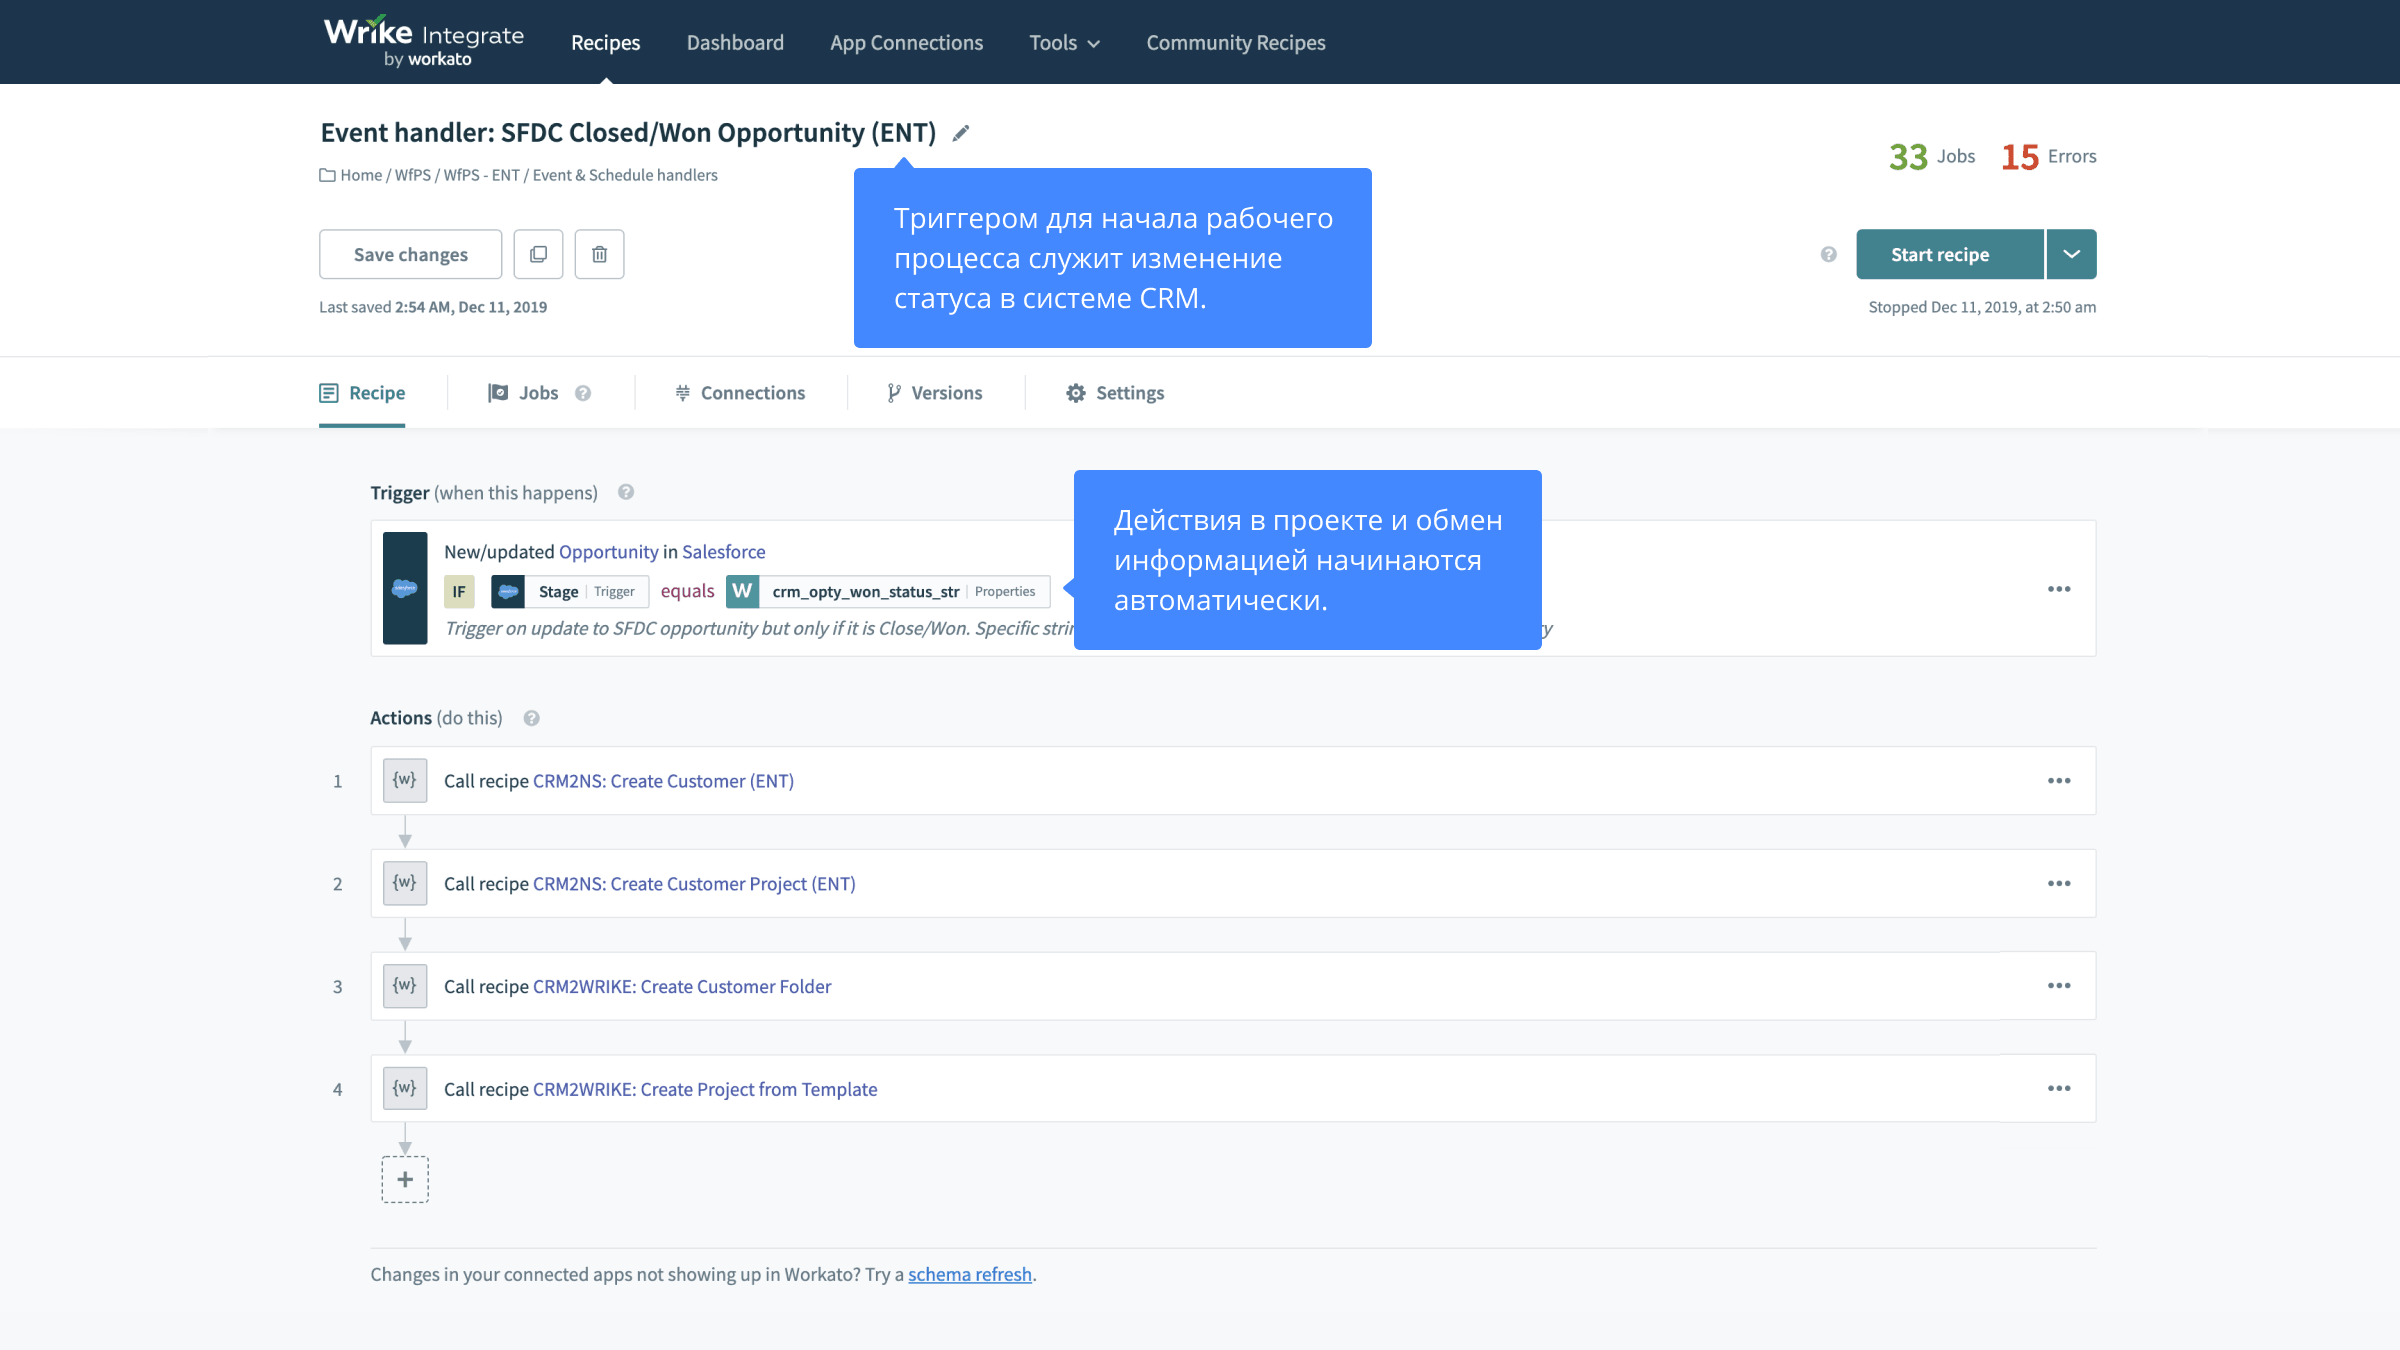Switch to the Versions tab
The width and height of the screenshot is (2400, 1350).
pos(935,393)
